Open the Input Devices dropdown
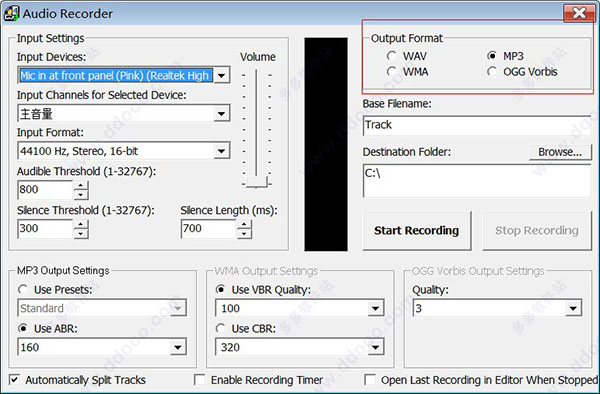Viewport: 600px width, 394px height. [x=221, y=75]
